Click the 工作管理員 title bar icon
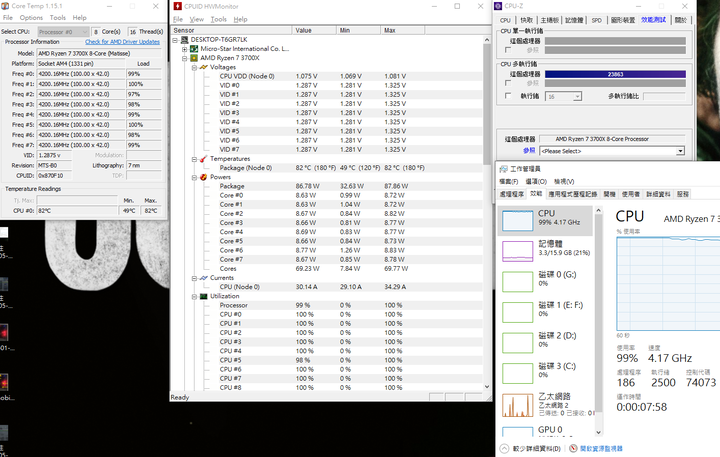The image size is (720, 457). 503,169
